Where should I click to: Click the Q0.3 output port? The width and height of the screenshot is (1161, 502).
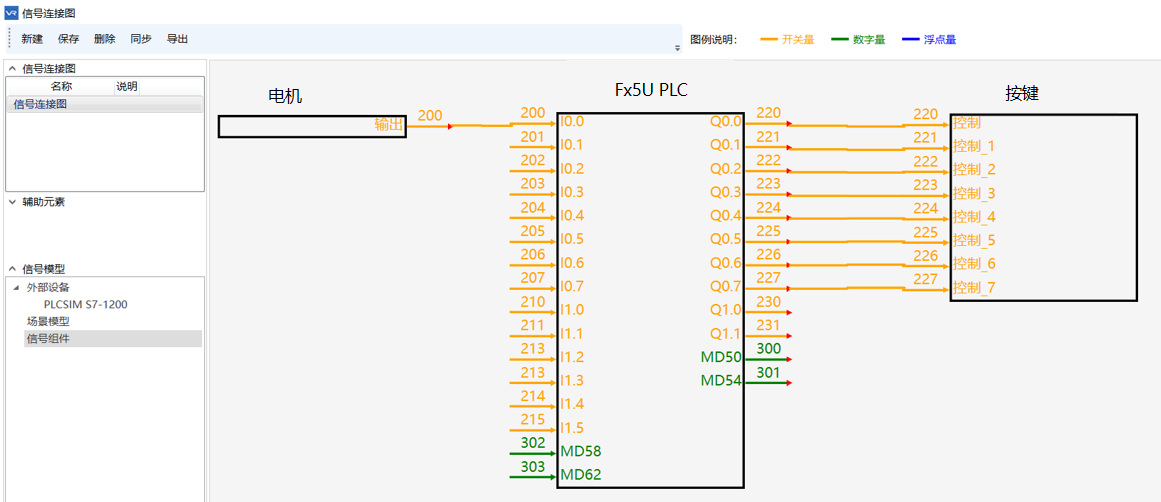(x=725, y=193)
